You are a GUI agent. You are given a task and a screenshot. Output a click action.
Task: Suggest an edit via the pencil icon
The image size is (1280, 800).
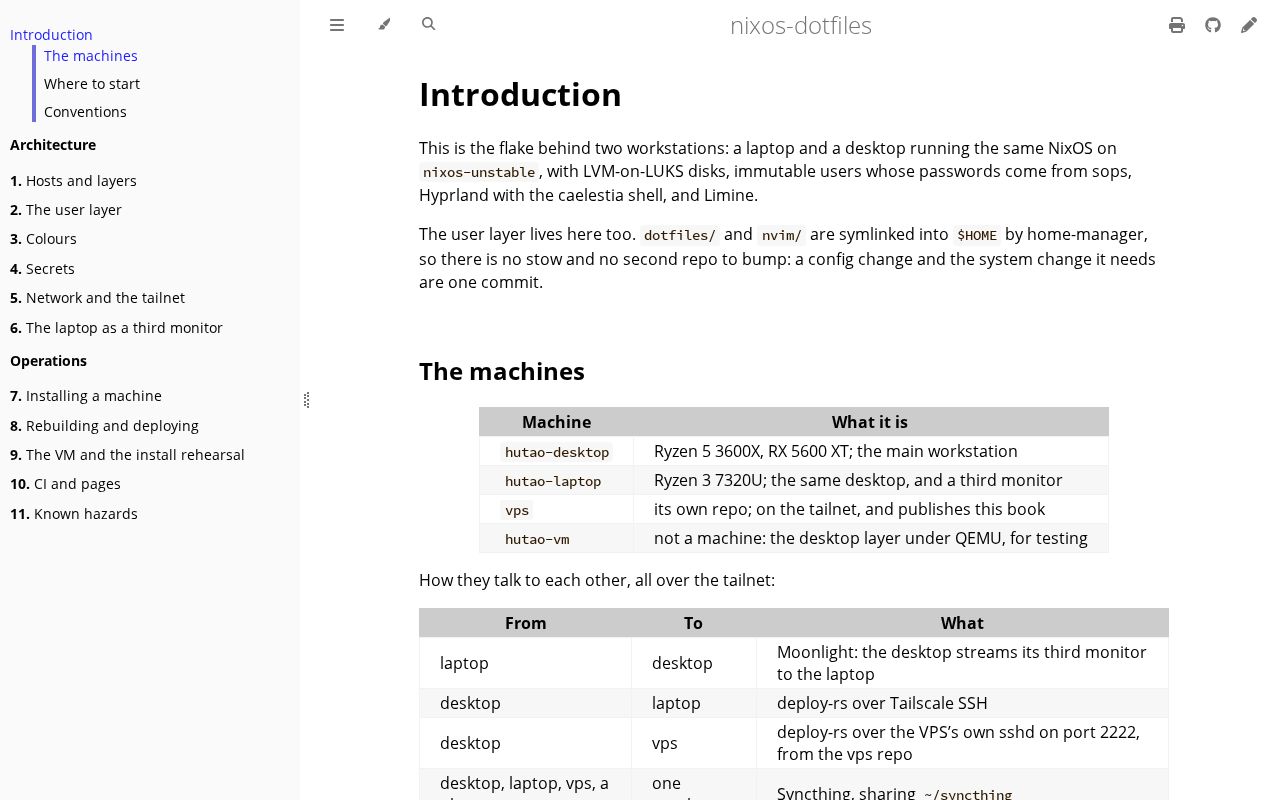1249,25
